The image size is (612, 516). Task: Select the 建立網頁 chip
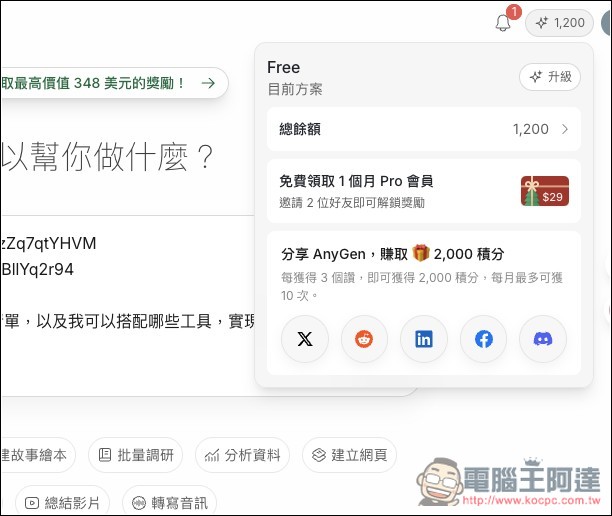tap(349, 455)
